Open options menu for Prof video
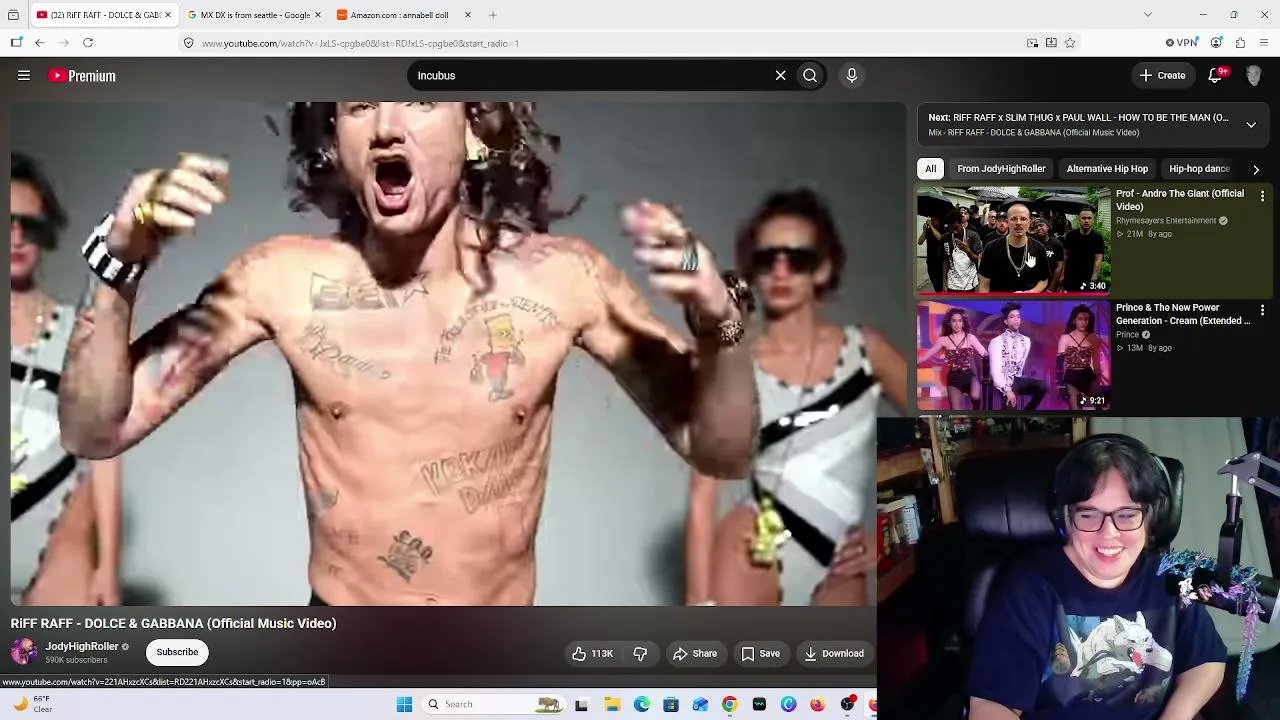This screenshot has height=720, width=1280. click(x=1262, y=196)
